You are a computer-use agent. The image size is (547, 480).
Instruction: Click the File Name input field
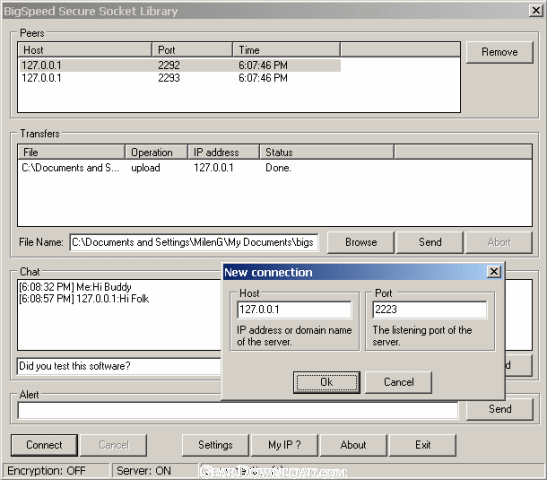pos(194,242)
